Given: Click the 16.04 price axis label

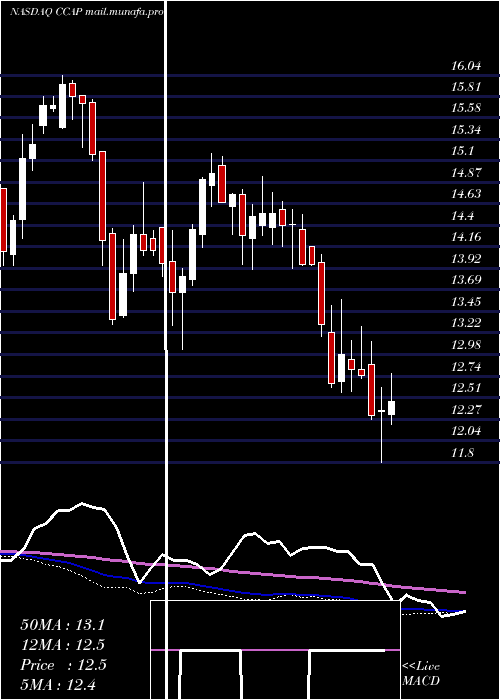Looking at the screenshot, I should point(466,66).
